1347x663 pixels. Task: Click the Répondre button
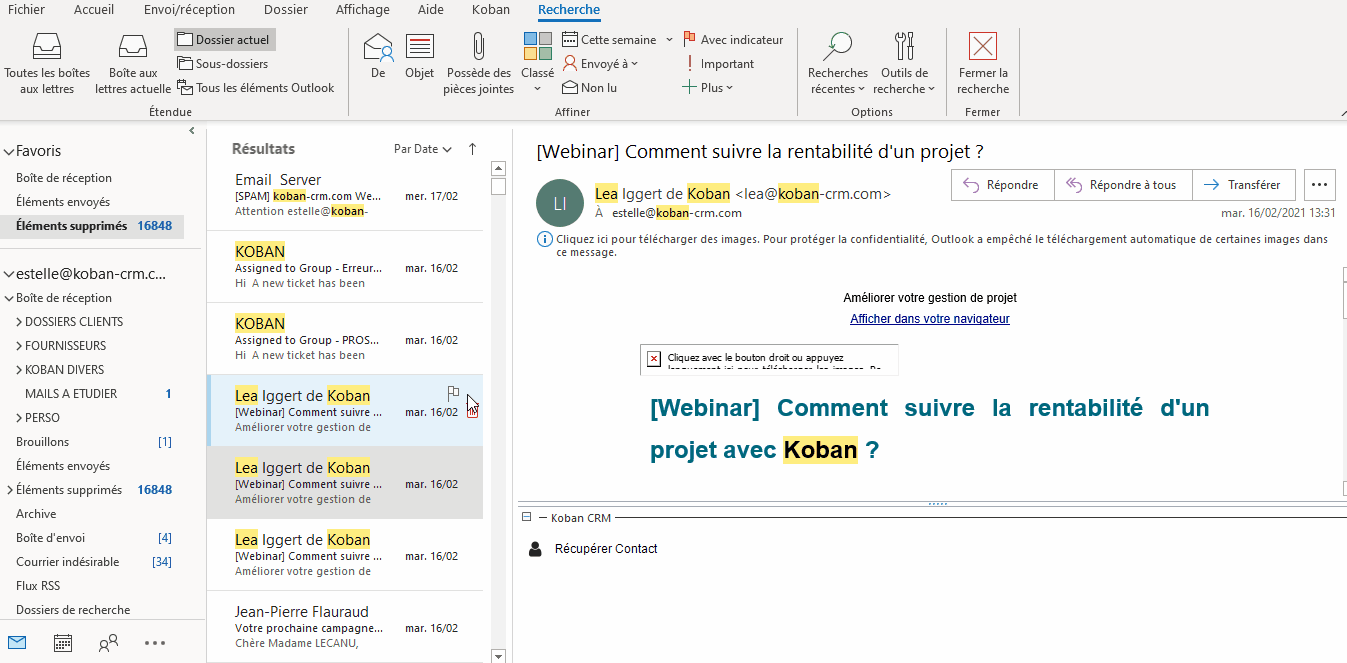pyautogui.click(x=1002, y=185)
